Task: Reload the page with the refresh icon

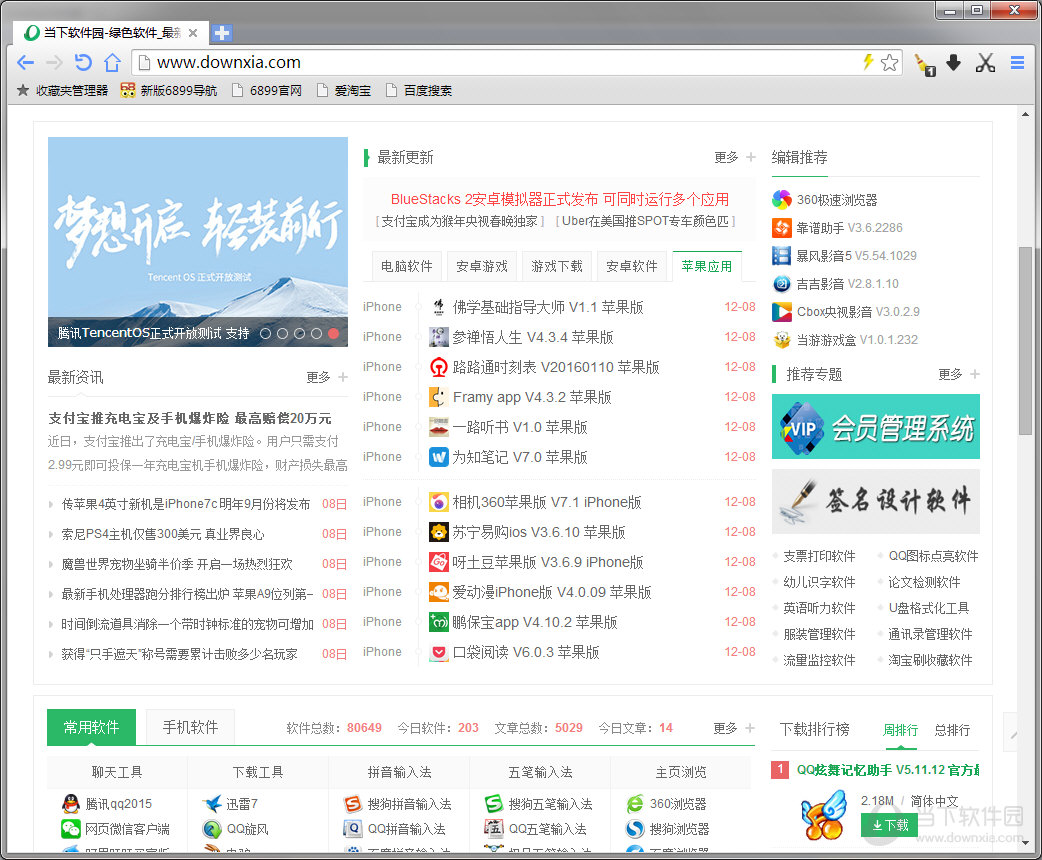Action: pos(82,62)
